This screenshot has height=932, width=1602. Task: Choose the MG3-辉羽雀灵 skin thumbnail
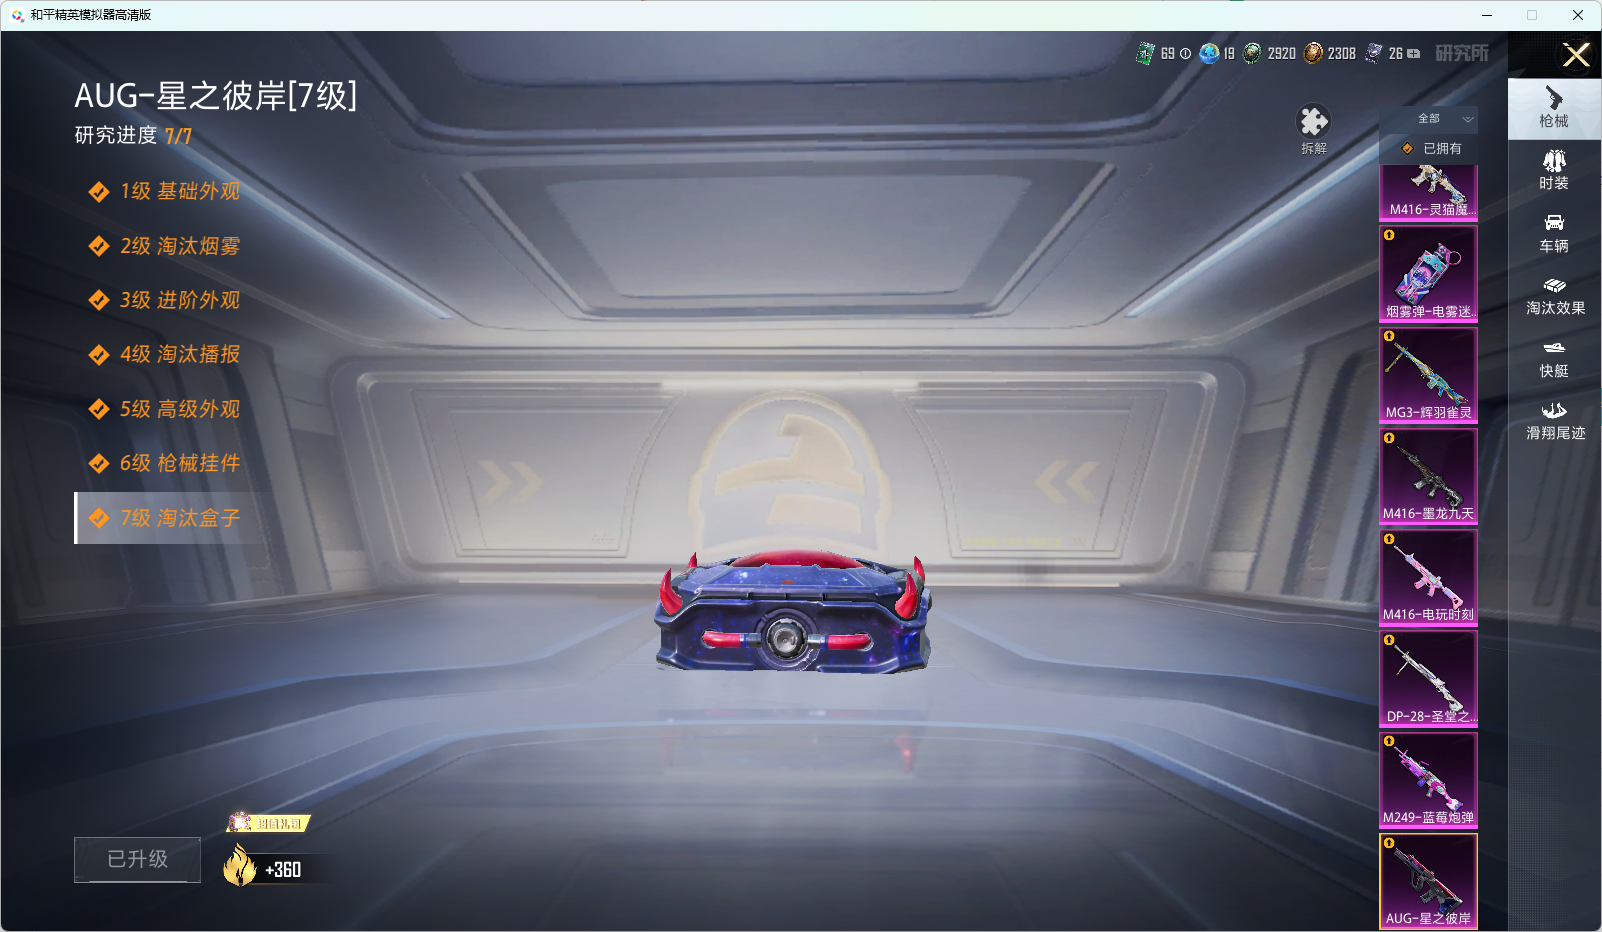(x=1428, y=375)
